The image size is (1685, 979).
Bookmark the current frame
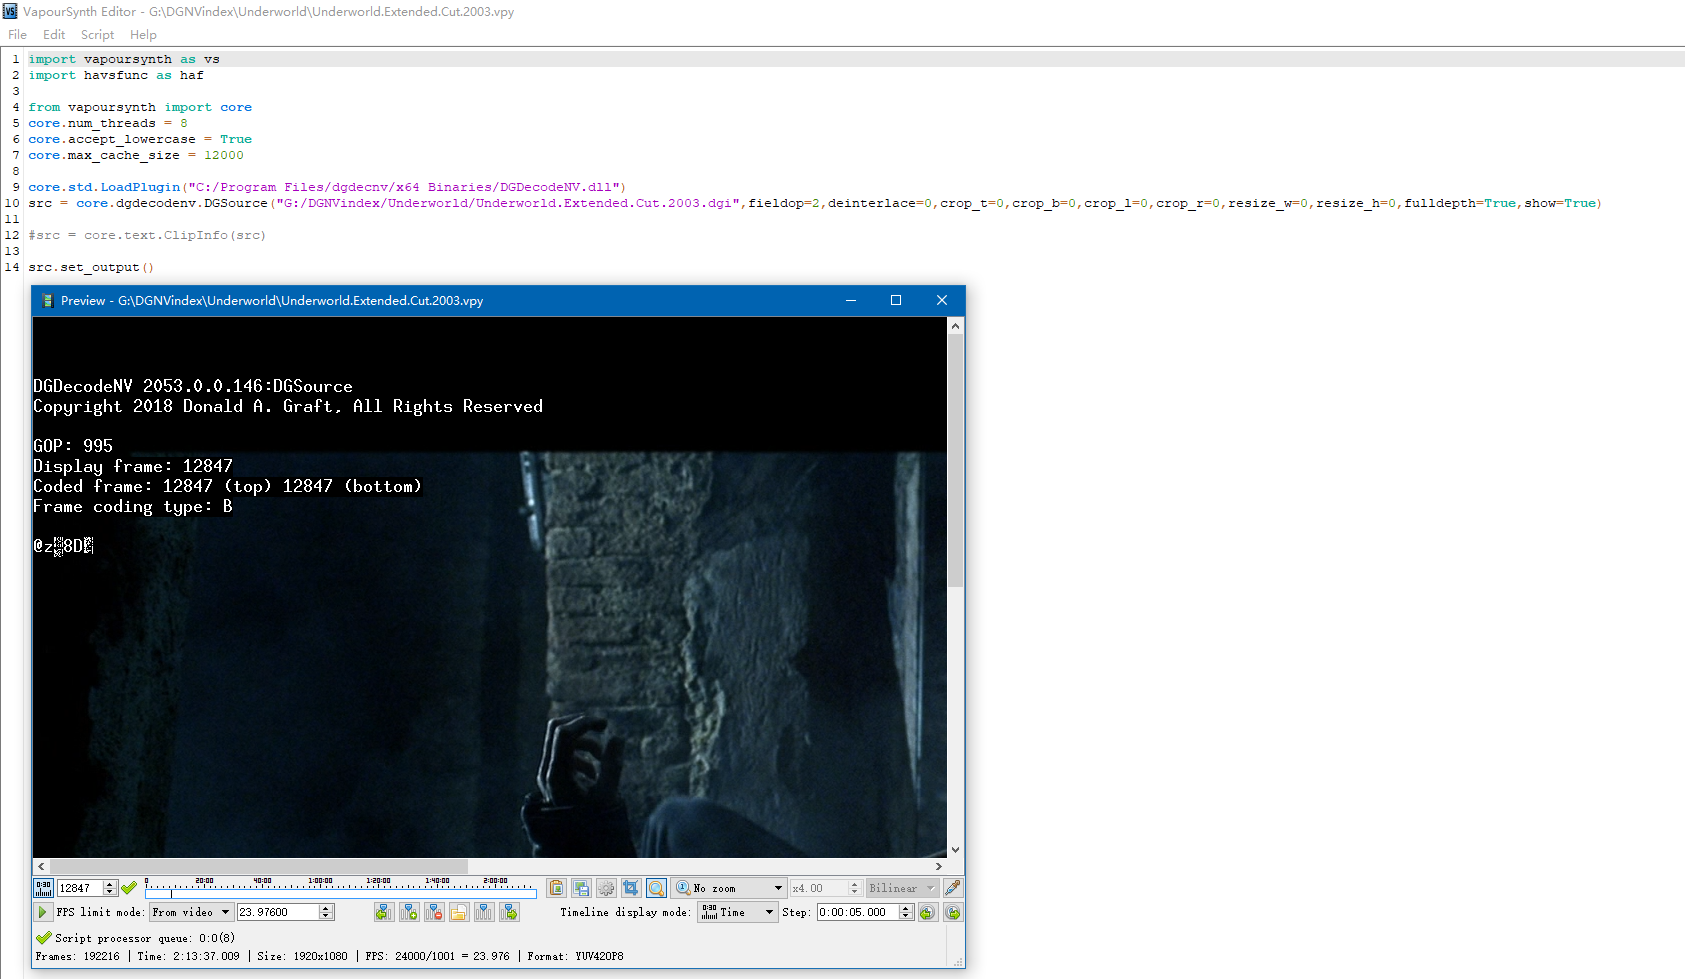409,912
